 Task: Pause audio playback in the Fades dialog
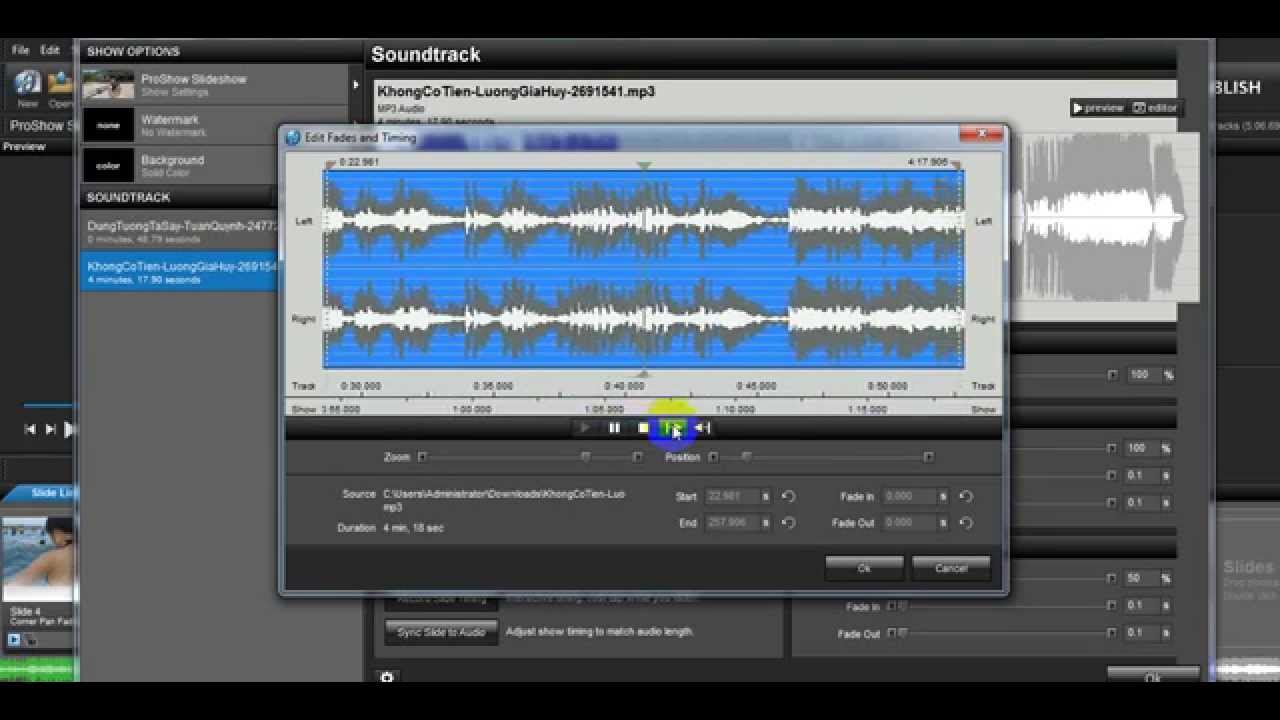coord(614,428)
